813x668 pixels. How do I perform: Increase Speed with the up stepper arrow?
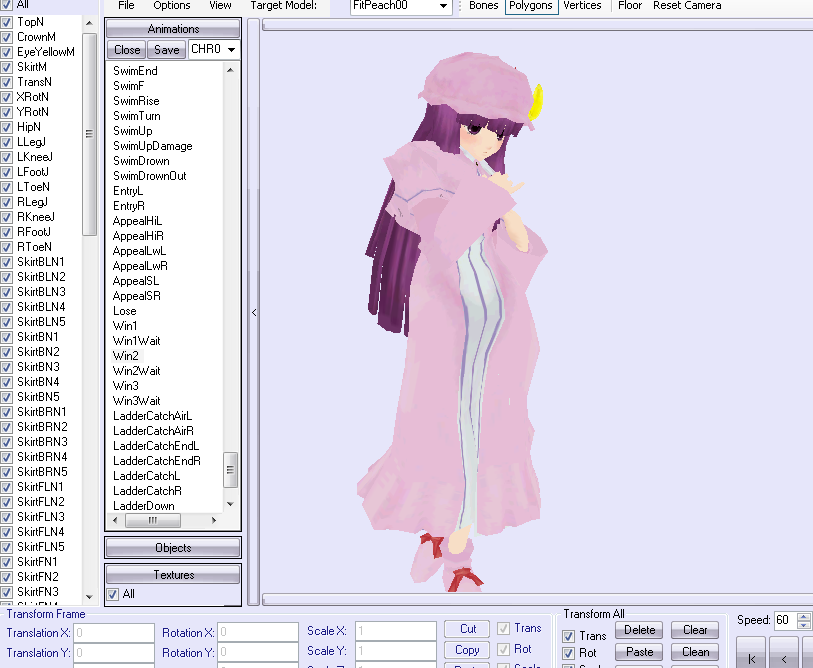804,617
